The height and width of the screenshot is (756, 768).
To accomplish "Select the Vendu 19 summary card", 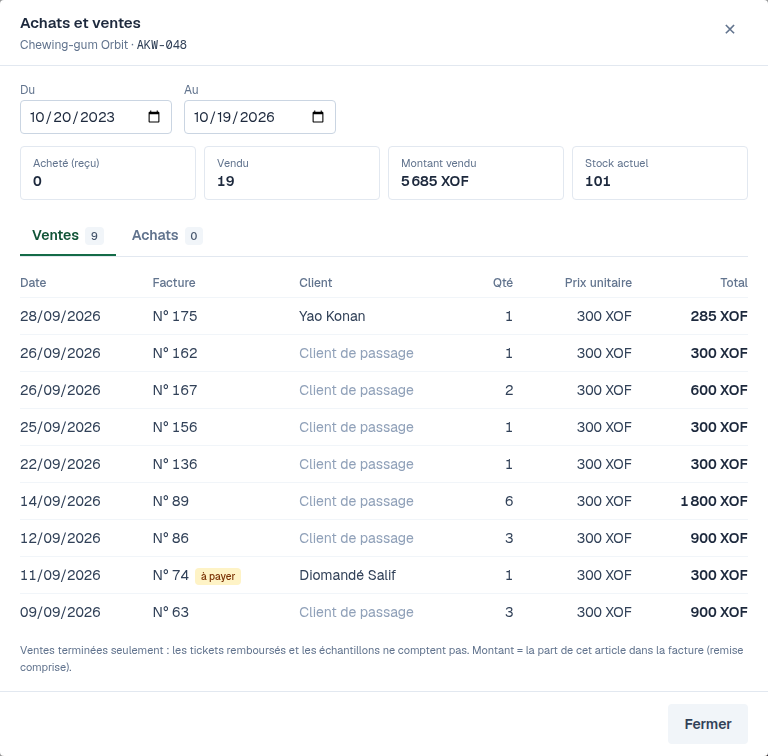I will (x=292, y=173).
